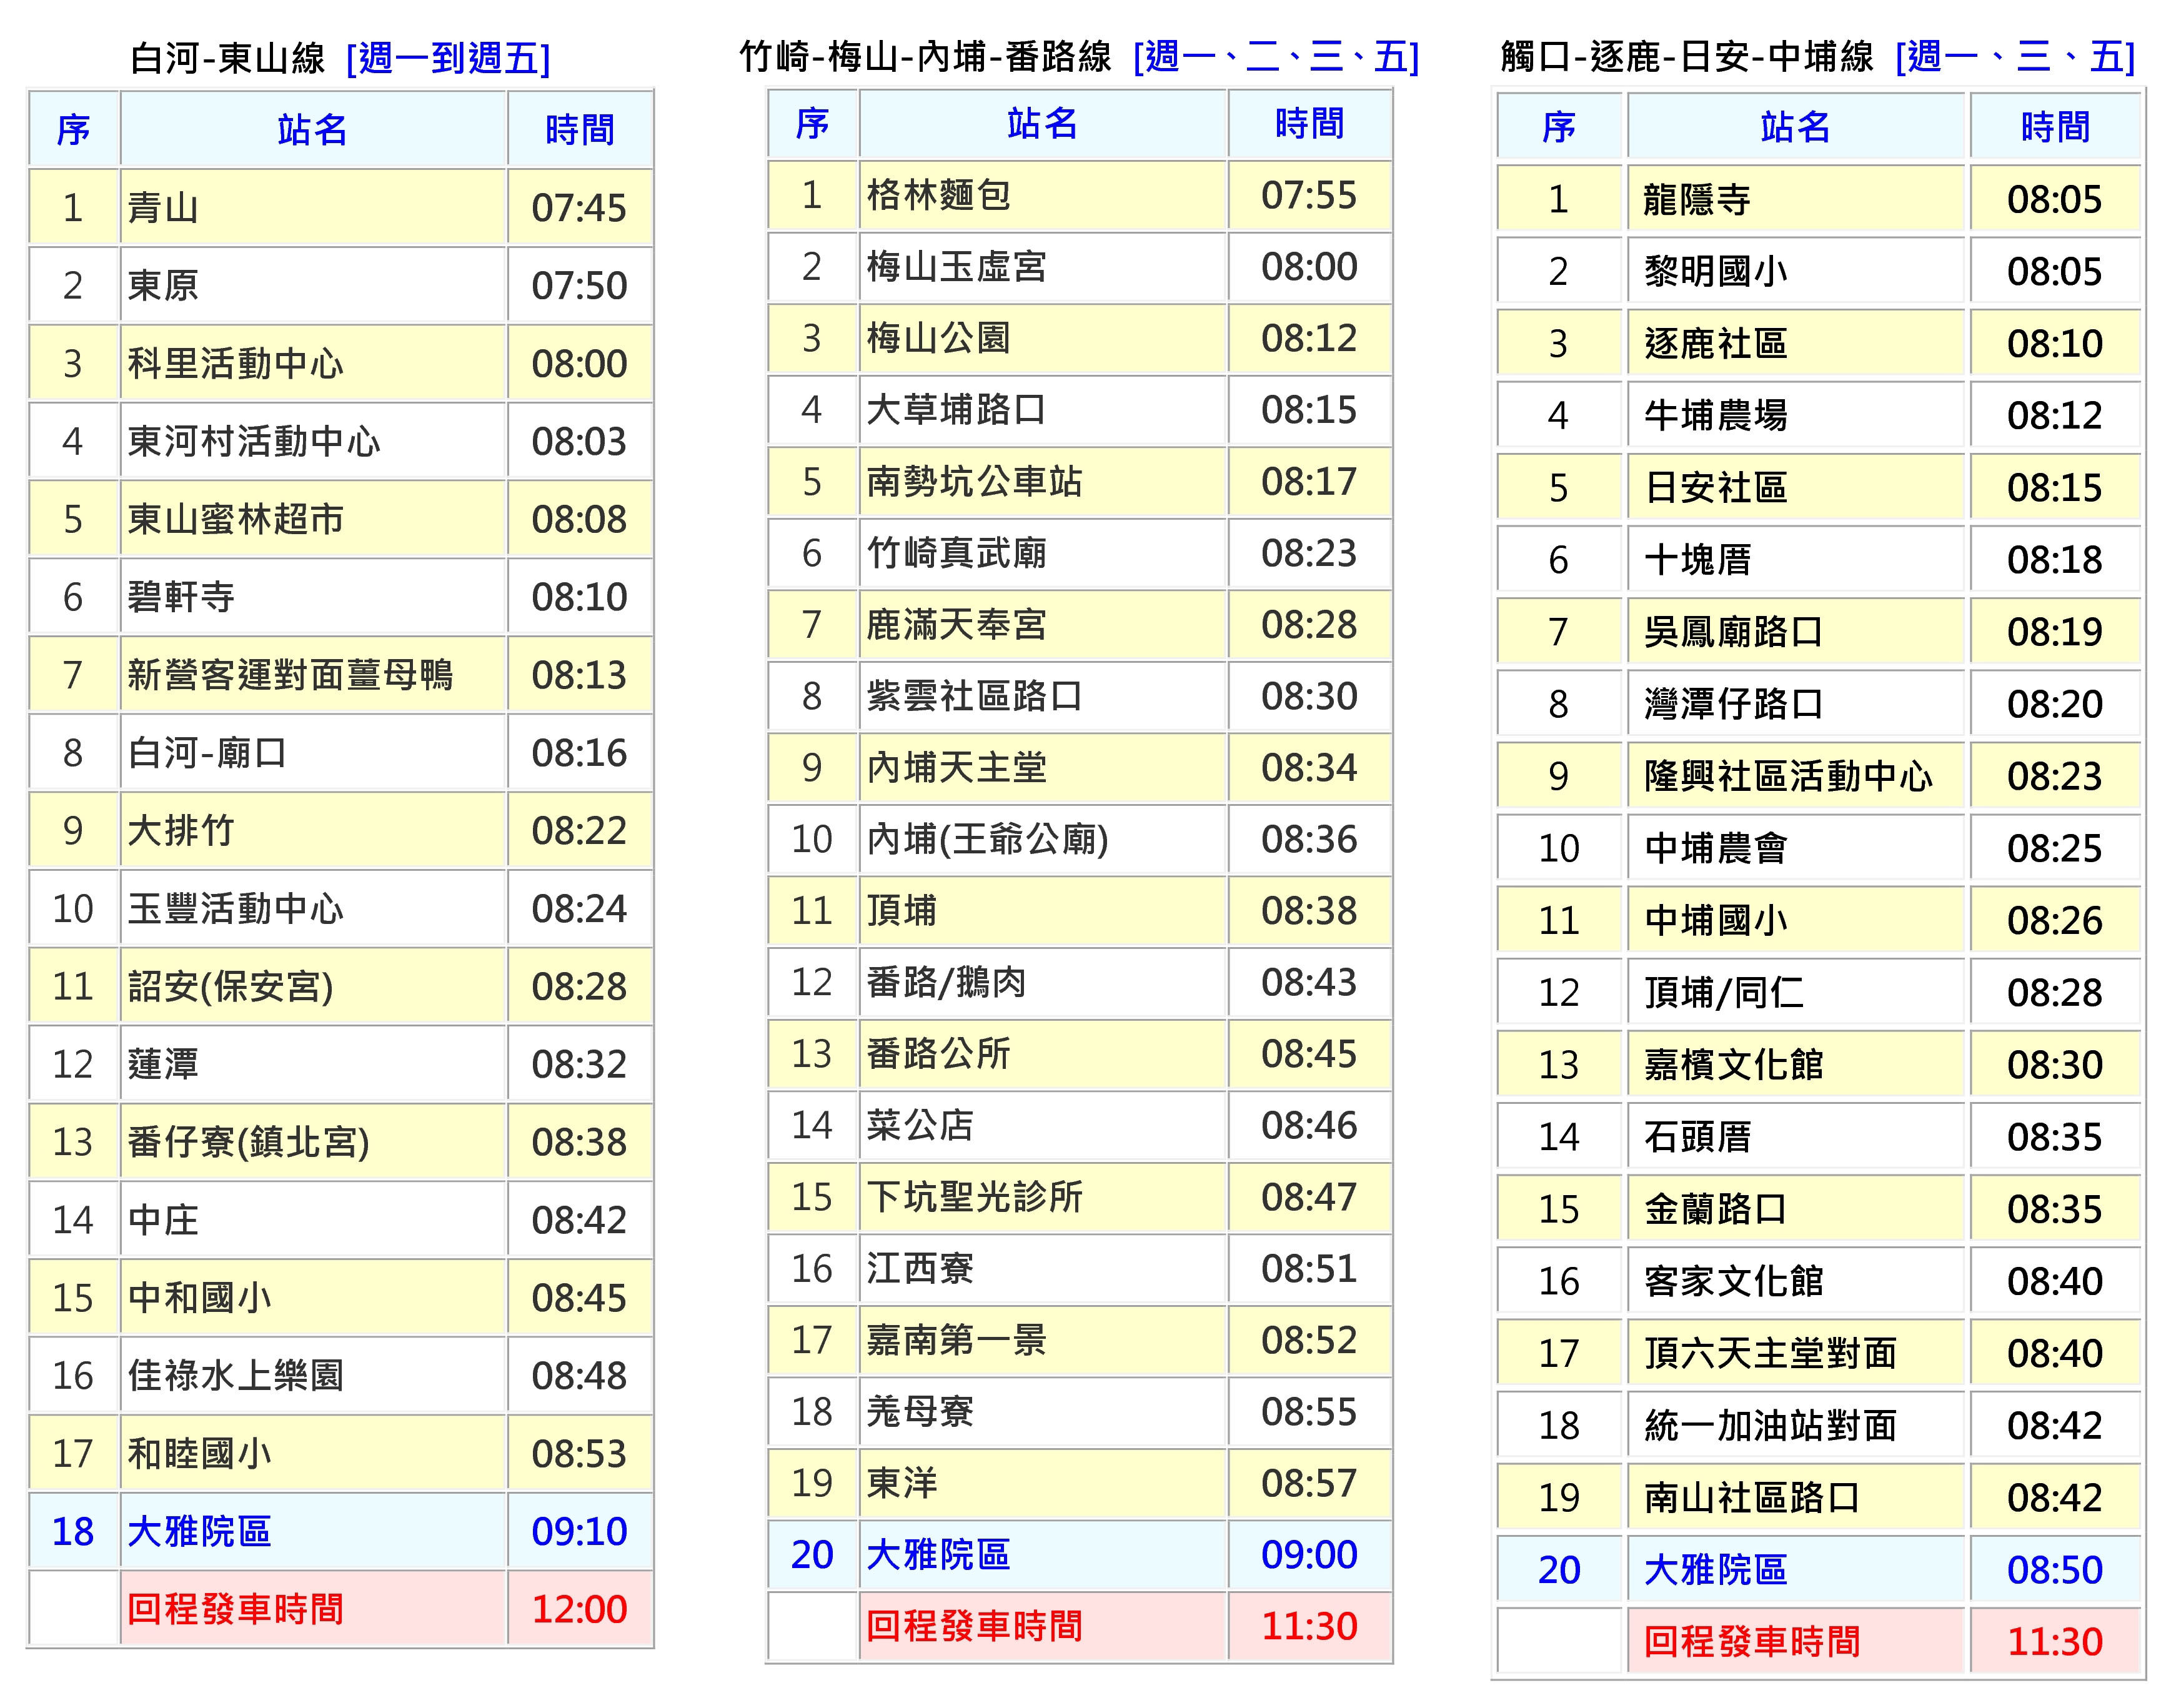Screen dimensions: 2176x1708
Task: Select the 番路公所 stop
Action: coord(938,1054)
